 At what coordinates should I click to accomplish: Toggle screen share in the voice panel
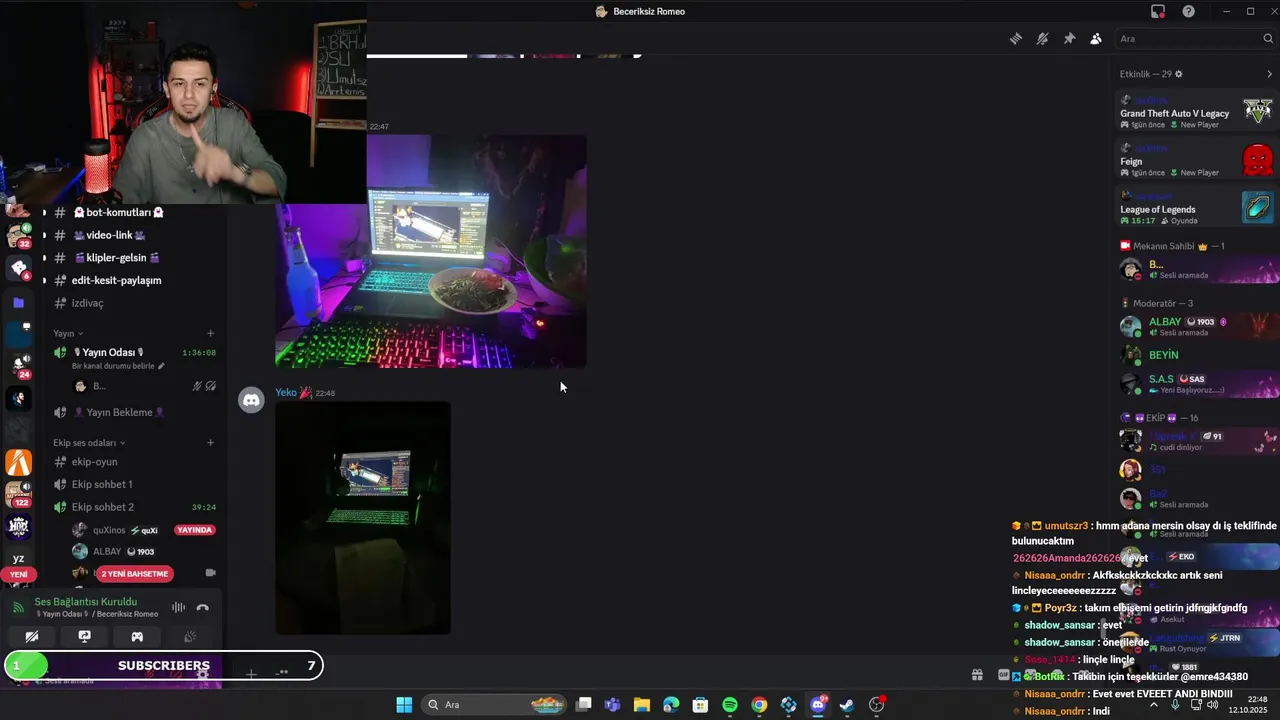point(85,636)
